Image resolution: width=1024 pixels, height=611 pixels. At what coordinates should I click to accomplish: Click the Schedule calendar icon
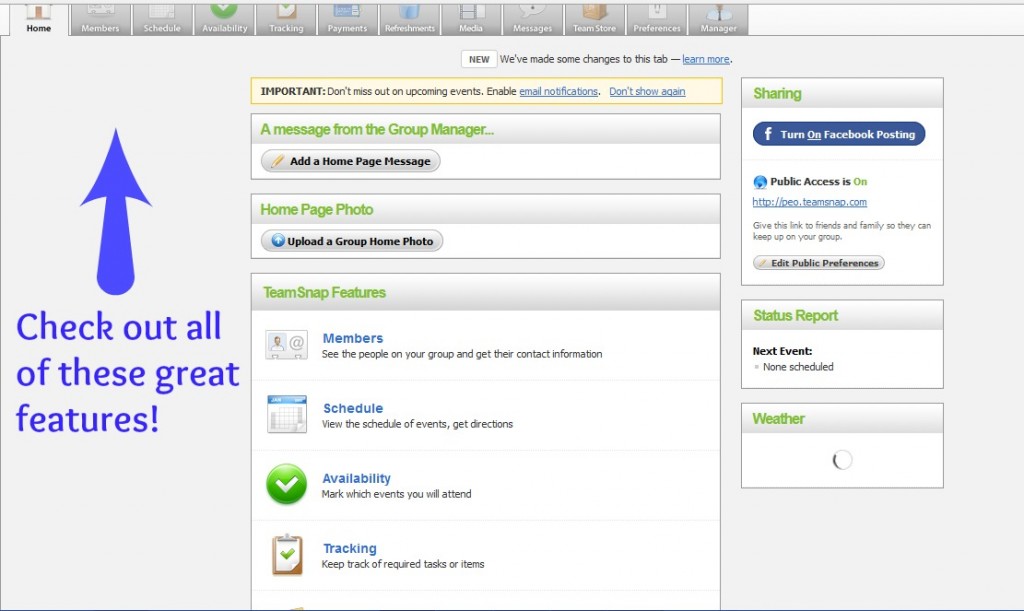pos(286,414)
